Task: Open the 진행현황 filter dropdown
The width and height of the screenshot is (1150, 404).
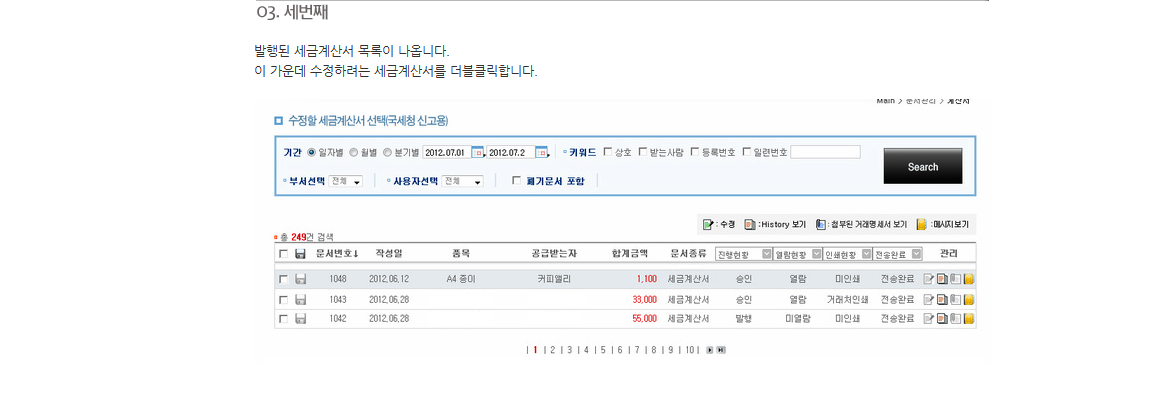Action: click(767, 254)
